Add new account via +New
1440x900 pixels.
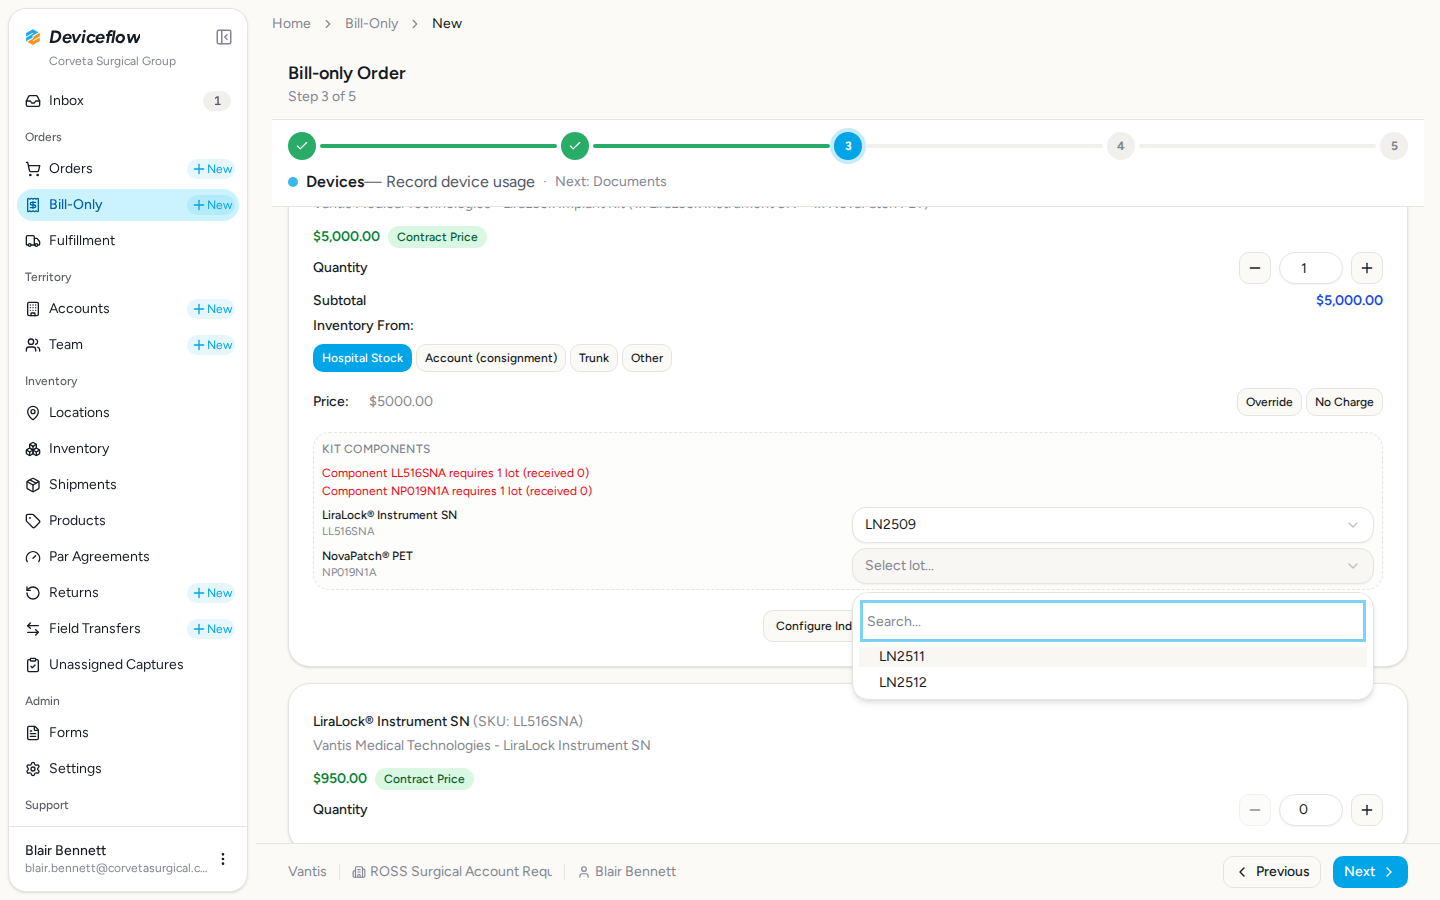(213, 309)
